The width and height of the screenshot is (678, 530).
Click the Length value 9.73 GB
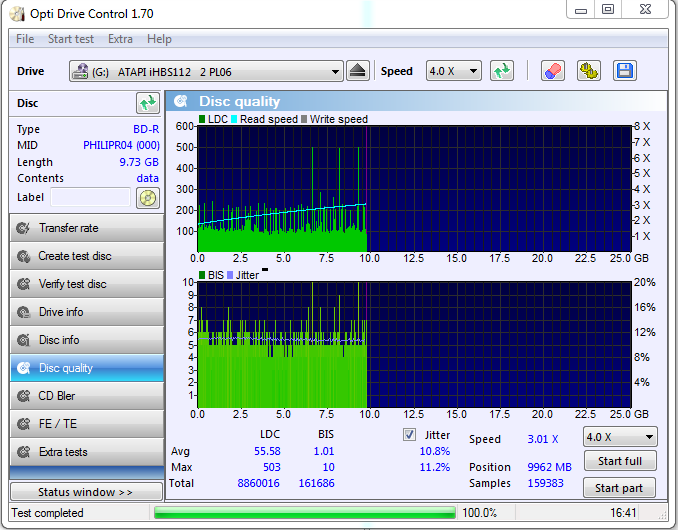click(139, 162)
